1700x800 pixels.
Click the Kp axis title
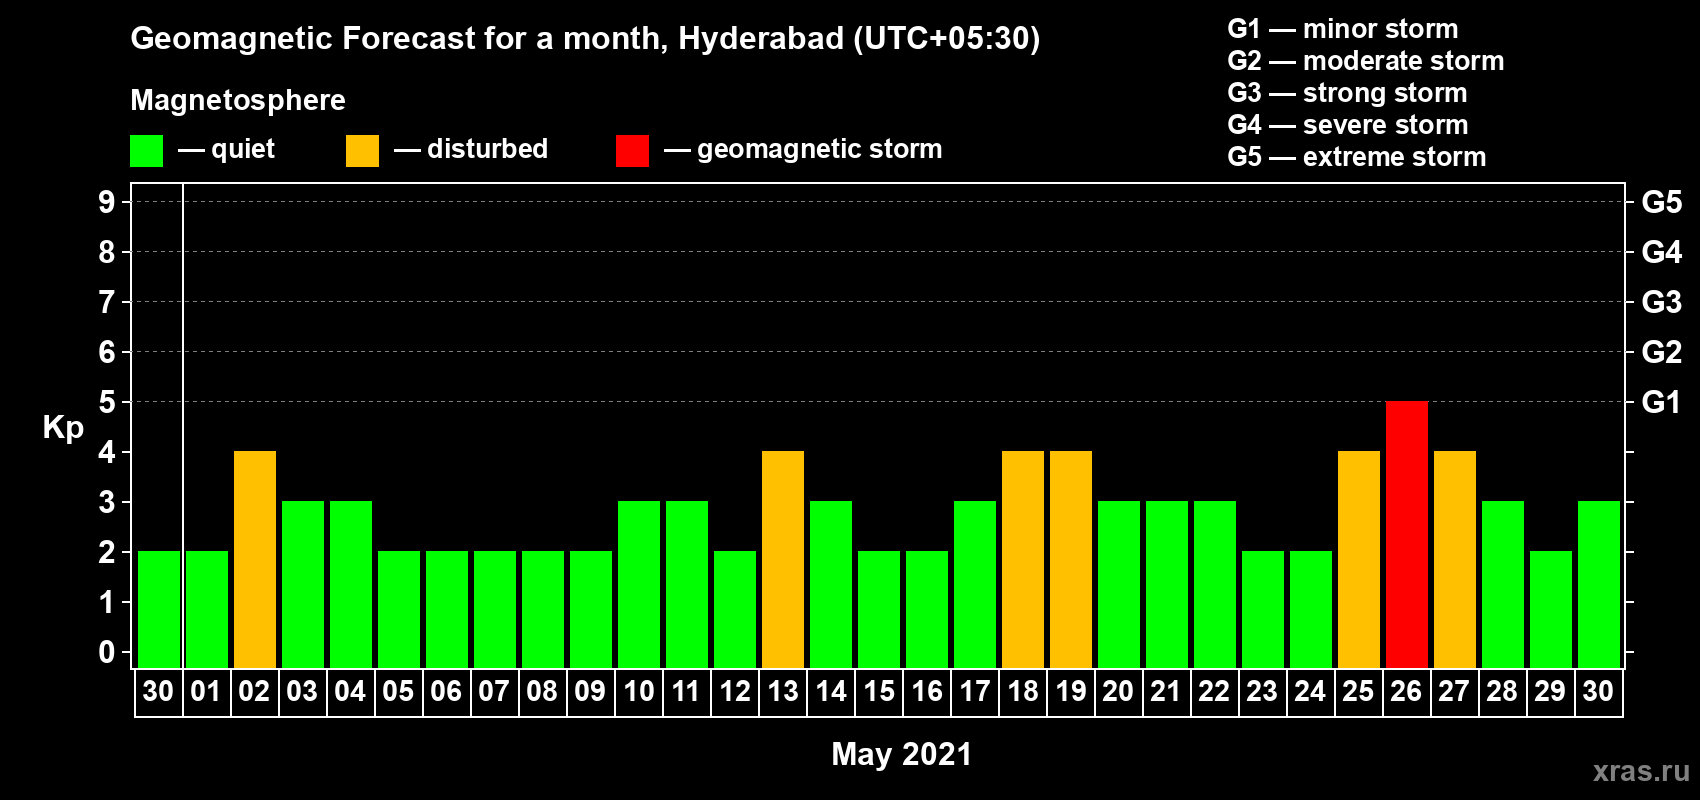63,427
